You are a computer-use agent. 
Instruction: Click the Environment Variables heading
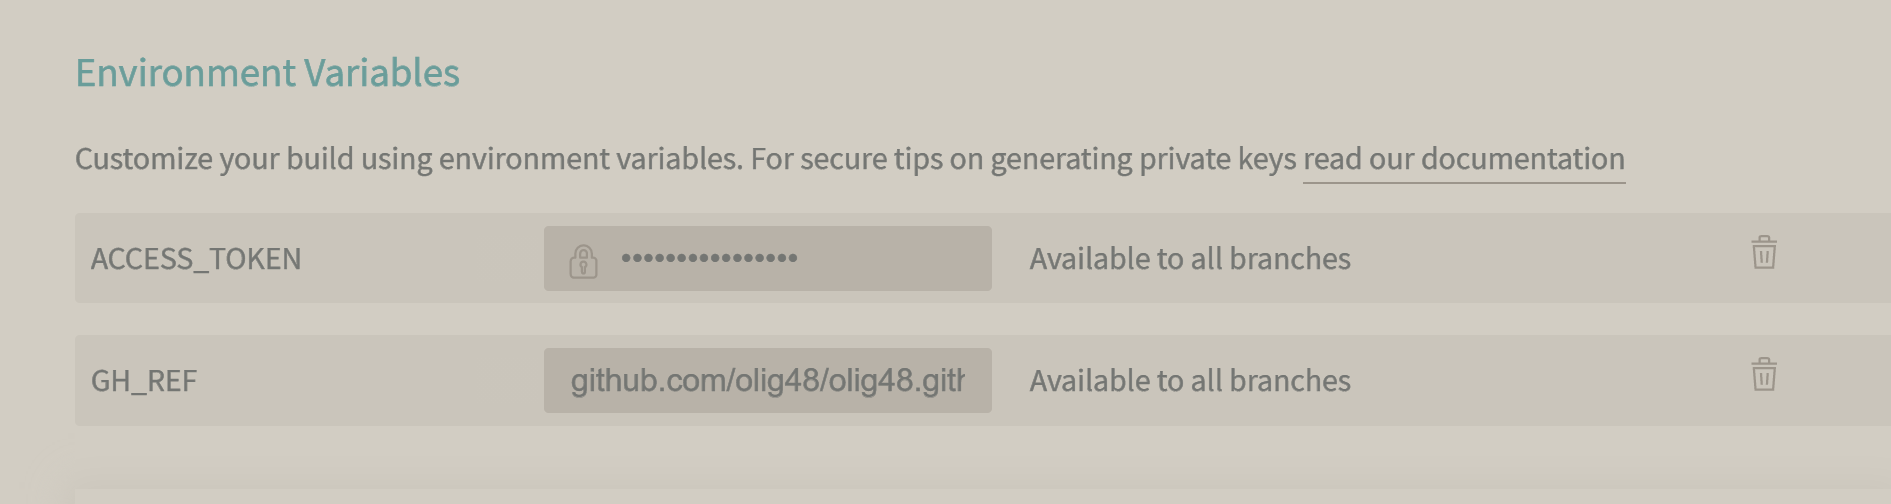268,73
